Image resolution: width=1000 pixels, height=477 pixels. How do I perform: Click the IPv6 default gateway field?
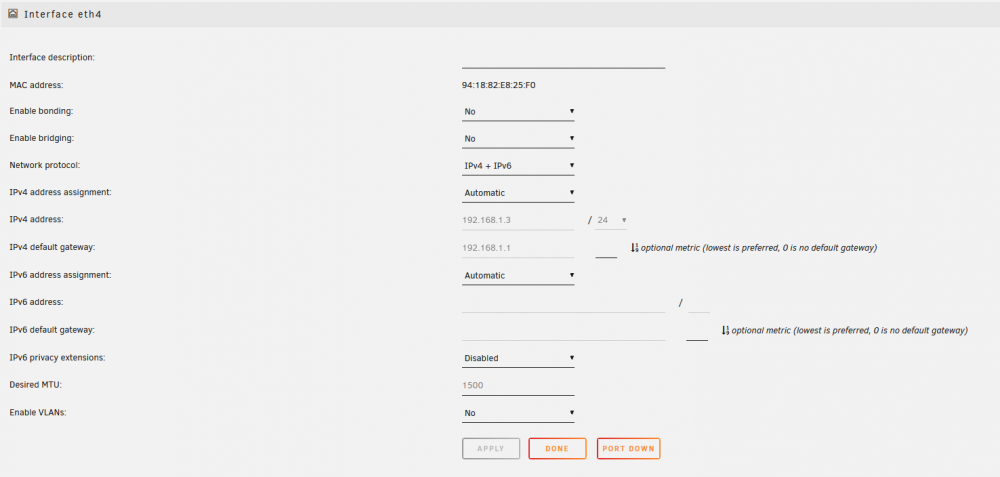pyautogui.click(x=563, y=330)
